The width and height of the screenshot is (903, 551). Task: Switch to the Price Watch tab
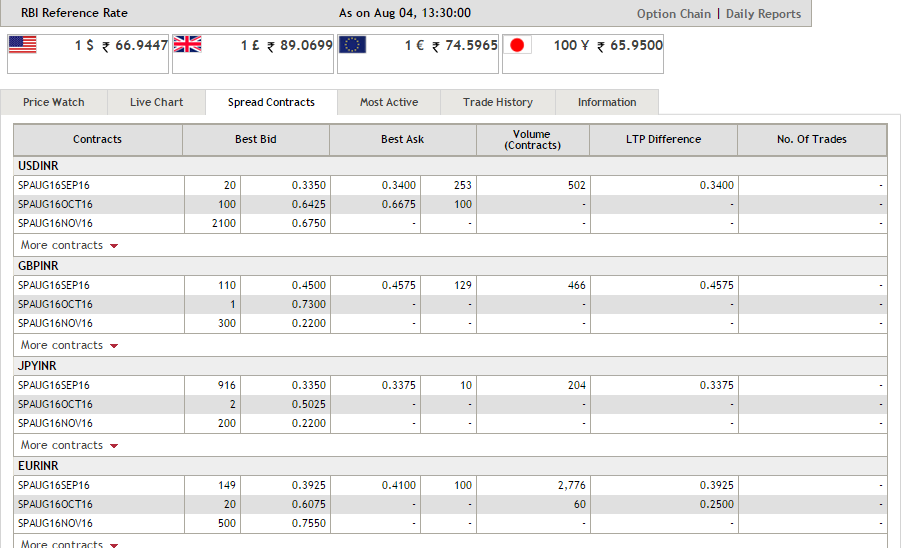(54, 102)
